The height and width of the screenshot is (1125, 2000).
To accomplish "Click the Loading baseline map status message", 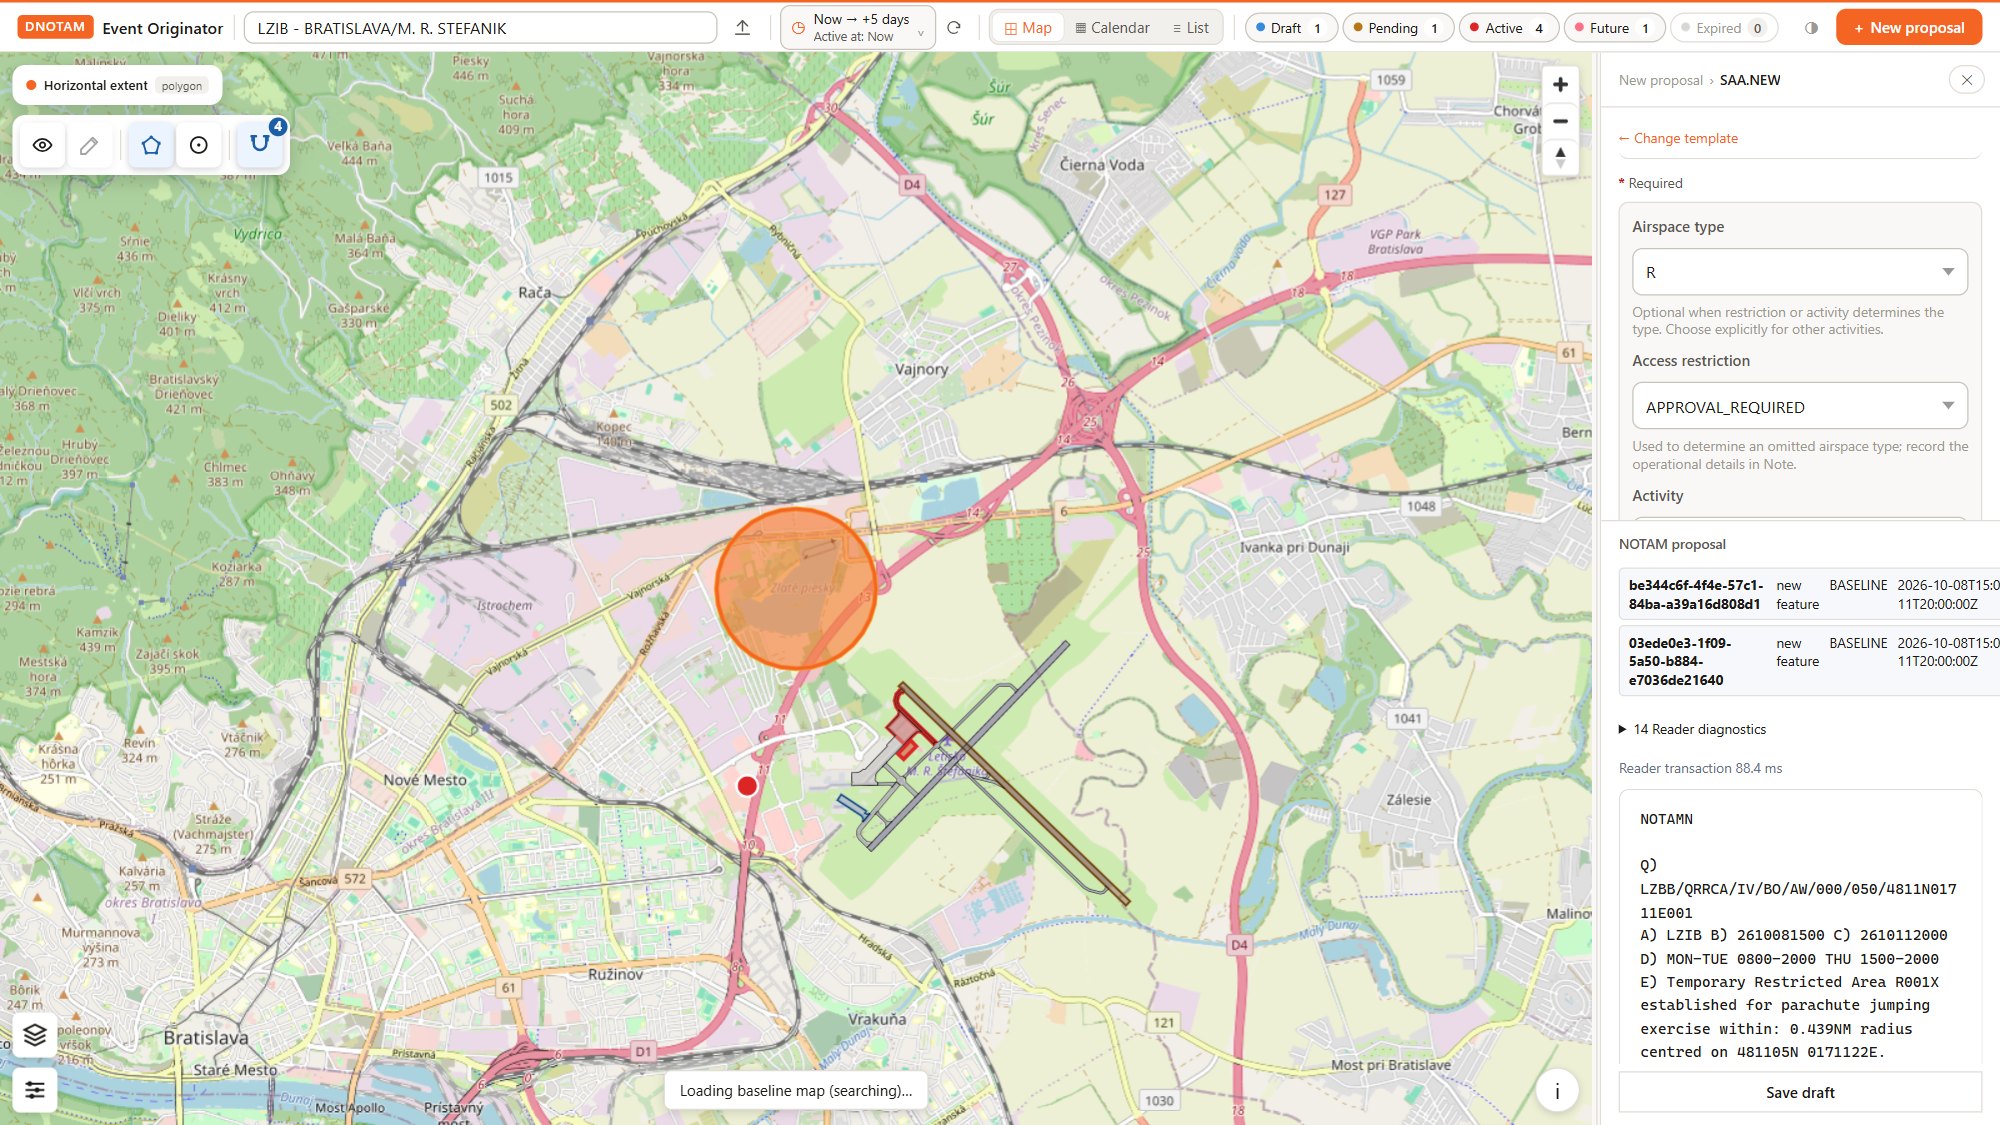I will click(796, 1090).
